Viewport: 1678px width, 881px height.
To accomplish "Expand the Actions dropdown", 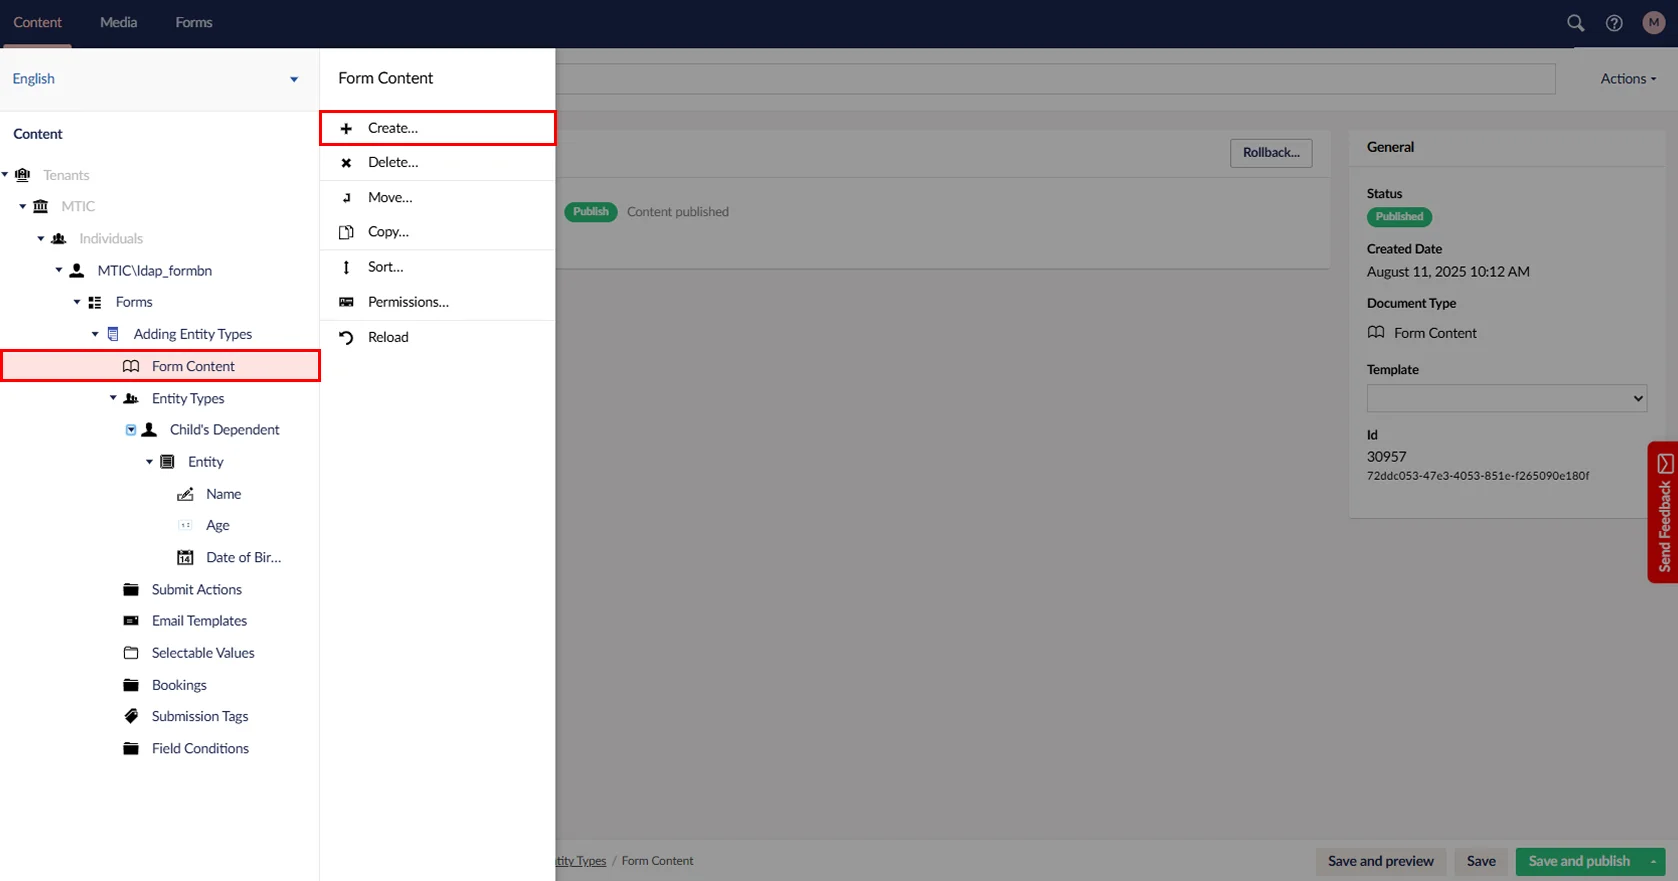I will coord(1627,79).
